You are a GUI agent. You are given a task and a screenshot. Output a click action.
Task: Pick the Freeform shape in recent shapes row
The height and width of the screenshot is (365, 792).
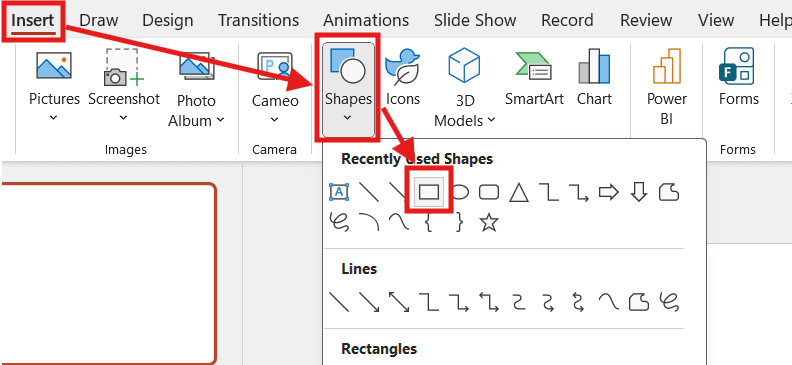669,192
